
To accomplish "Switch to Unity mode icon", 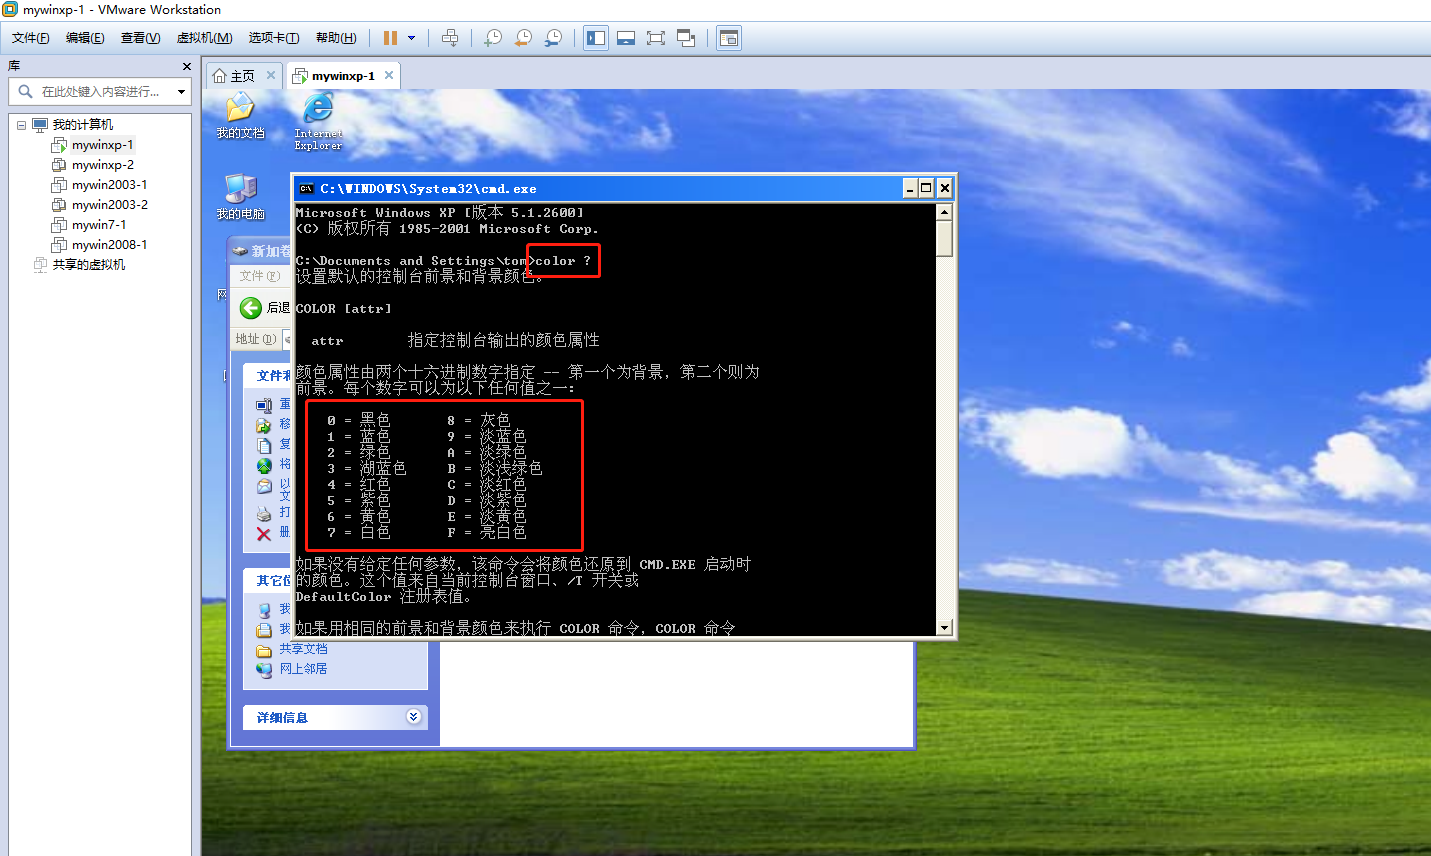I will coord(686,38).
